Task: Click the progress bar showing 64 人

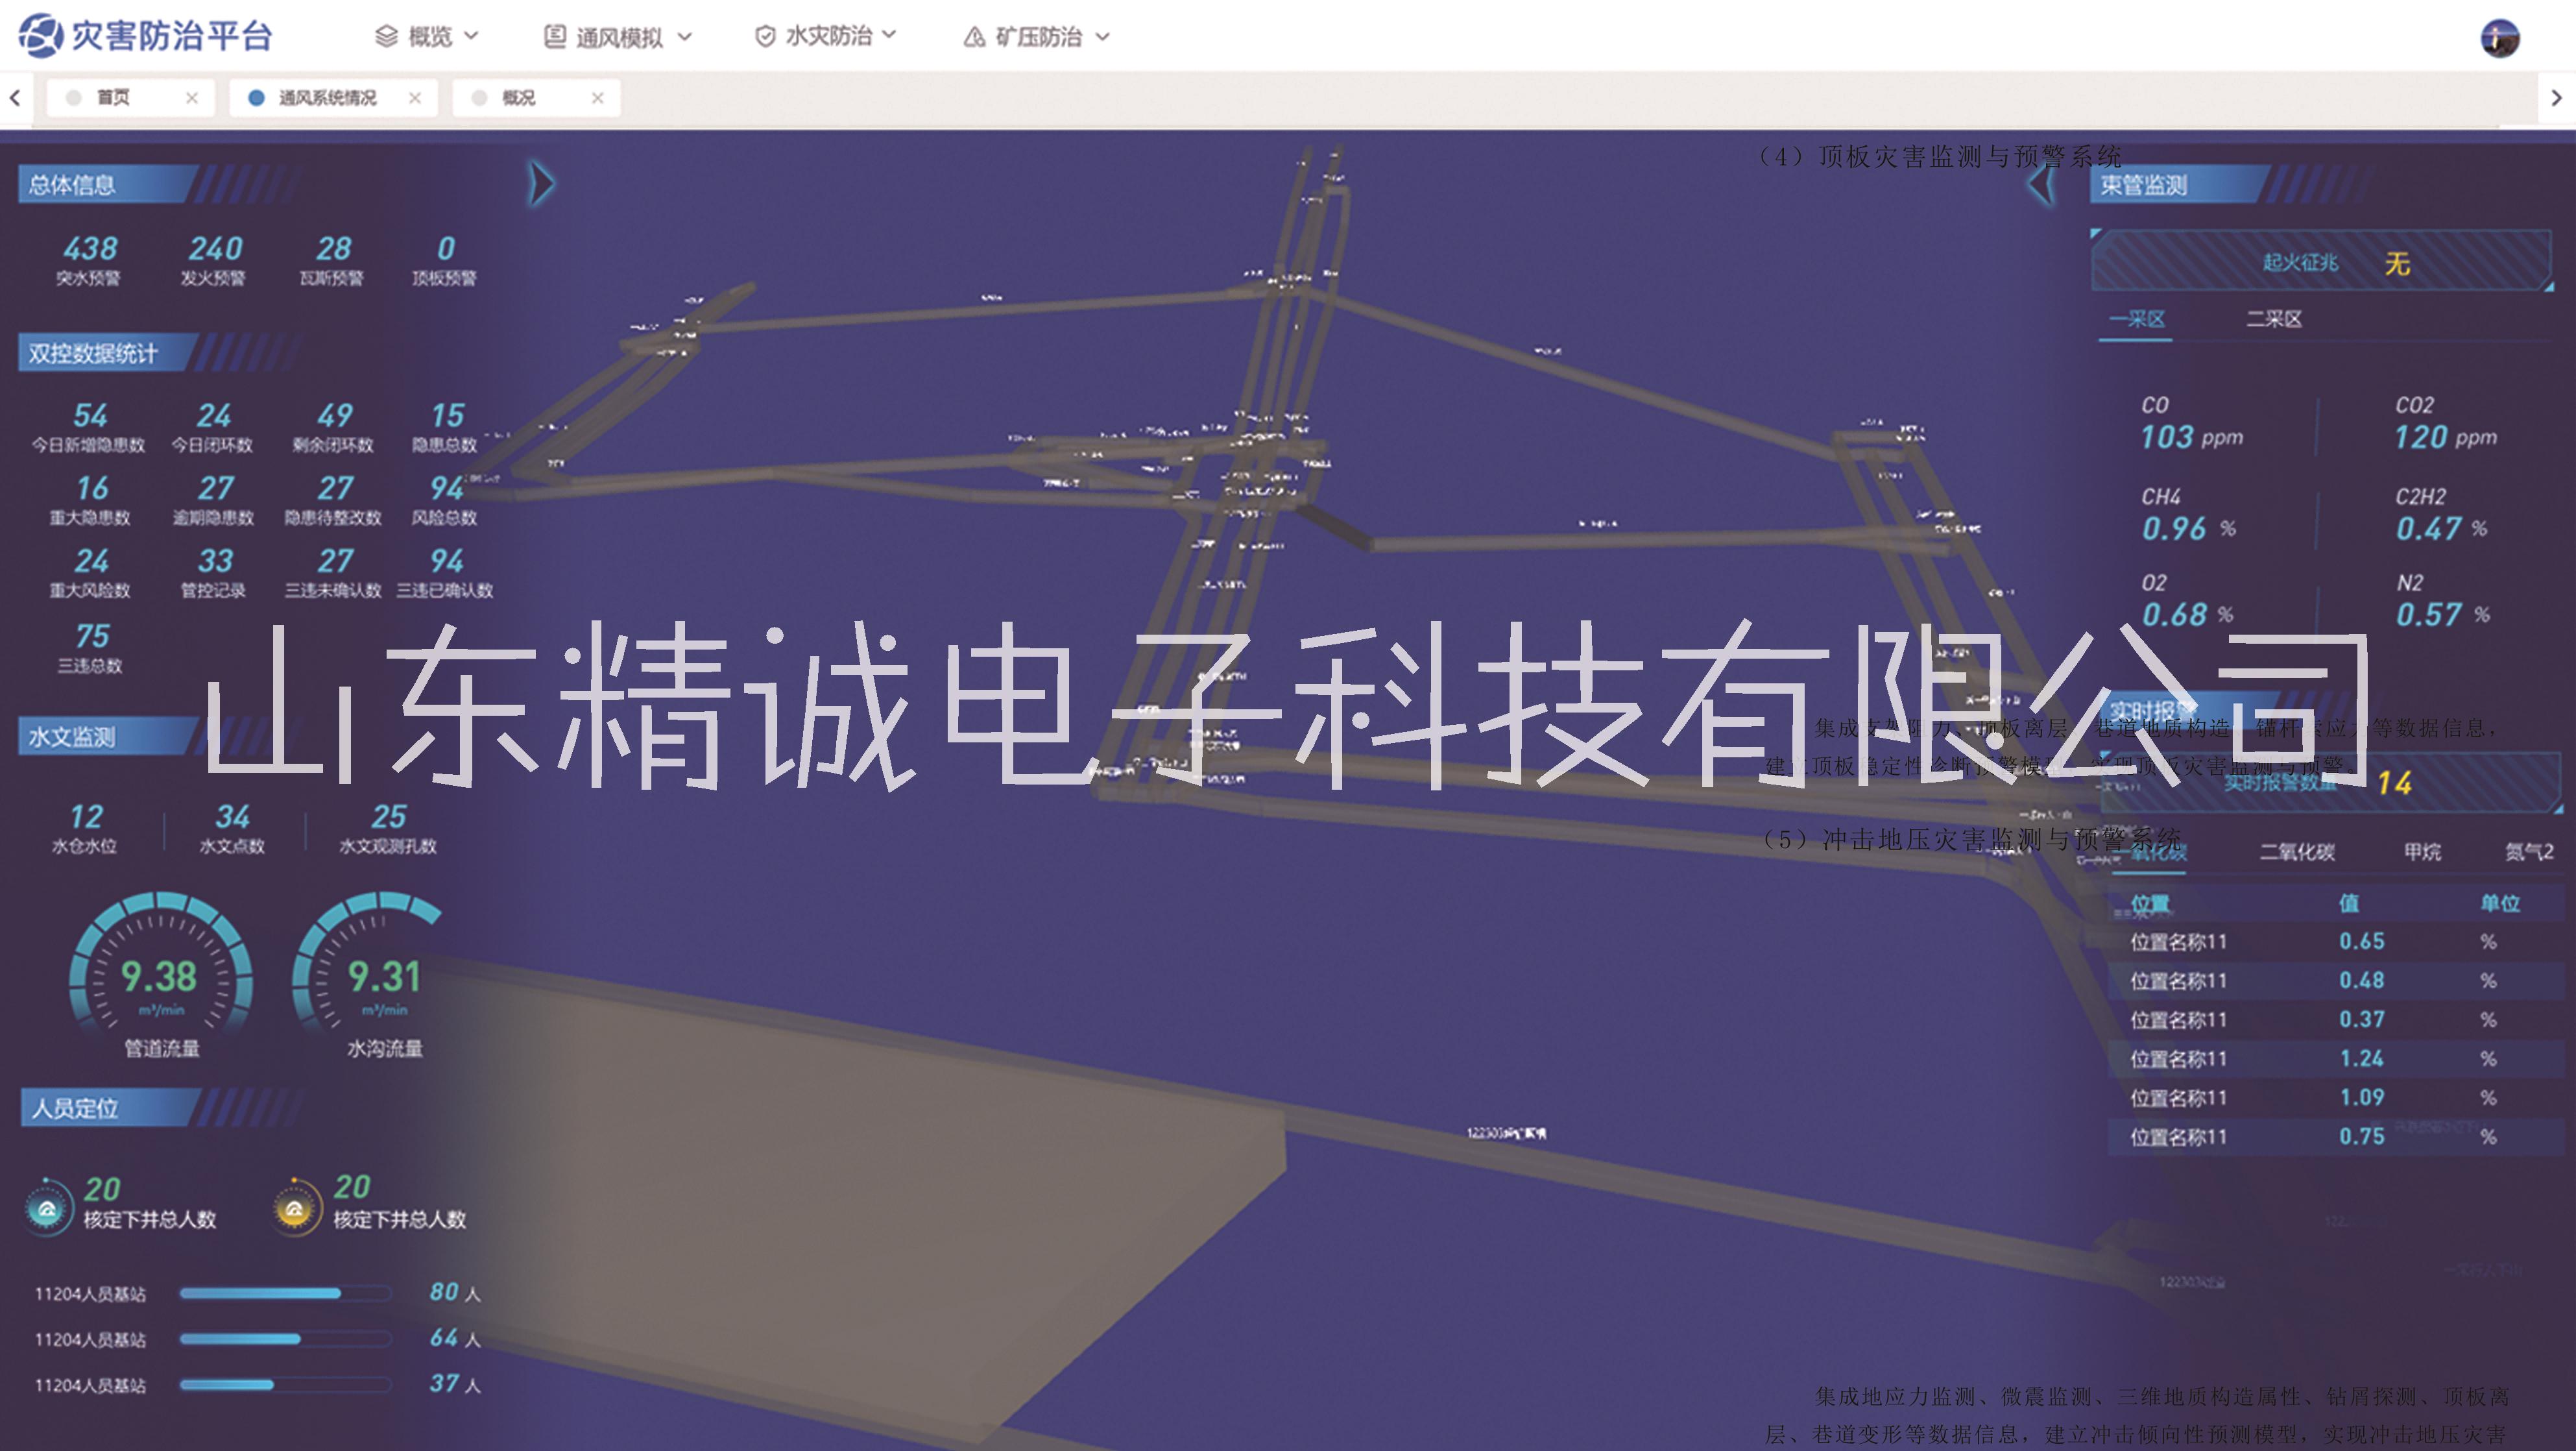Action: (285, 1339)
